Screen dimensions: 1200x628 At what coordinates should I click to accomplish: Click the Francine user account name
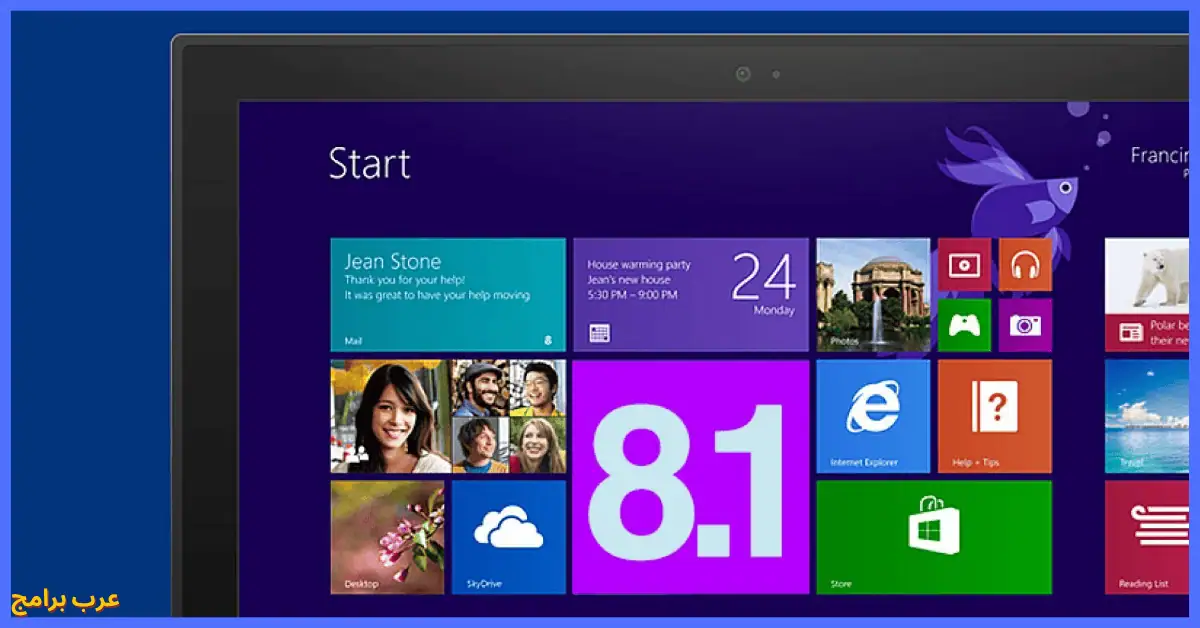tap(1160, 156)
